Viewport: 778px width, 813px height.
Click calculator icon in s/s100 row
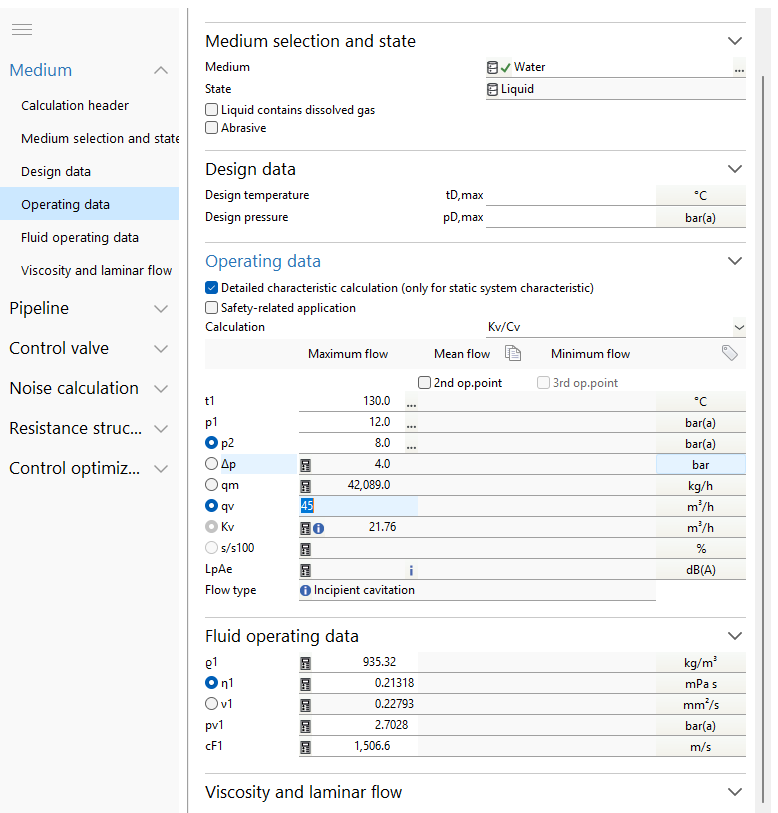[x=305, y=549]
